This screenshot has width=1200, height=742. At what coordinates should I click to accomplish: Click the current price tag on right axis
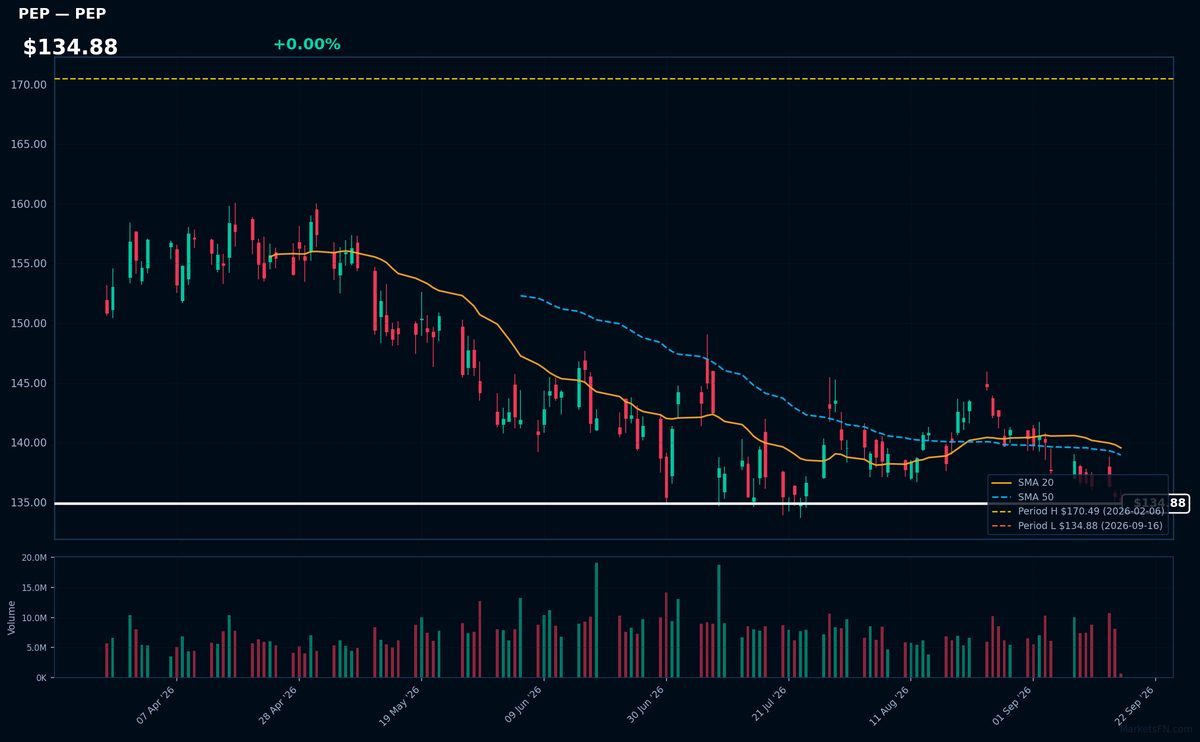click(1155, 503)
